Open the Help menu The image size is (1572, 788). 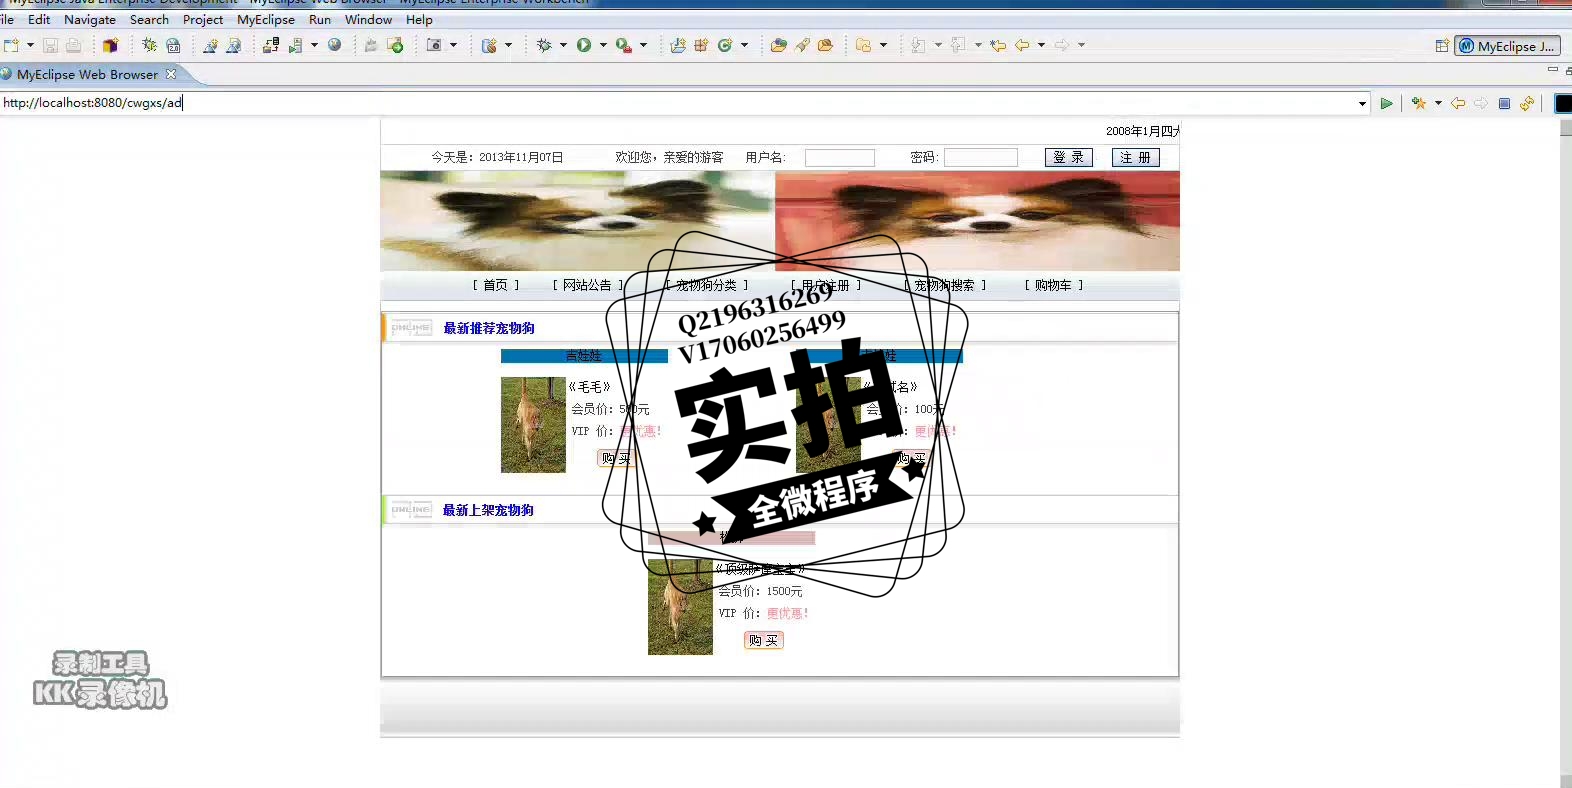pos(419,19)
